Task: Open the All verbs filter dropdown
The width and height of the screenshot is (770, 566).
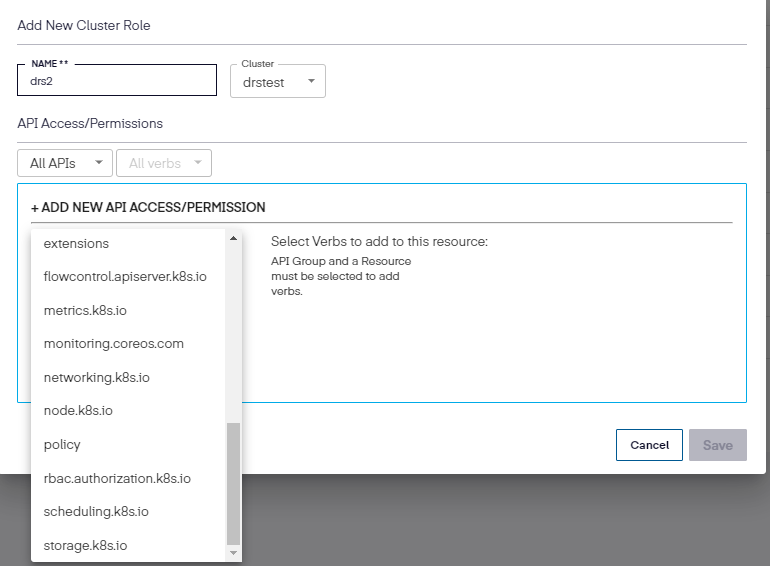Action: [x=164, y=163]
